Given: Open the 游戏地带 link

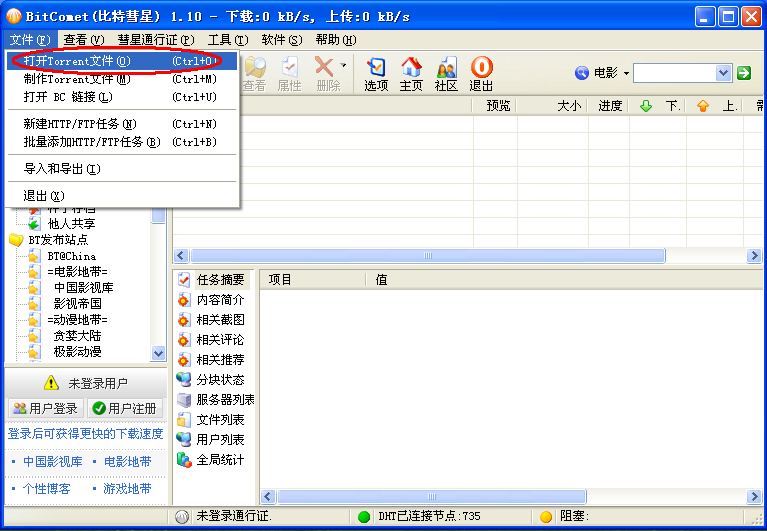Looking at the screenshot, I should (x=127, y=488).
